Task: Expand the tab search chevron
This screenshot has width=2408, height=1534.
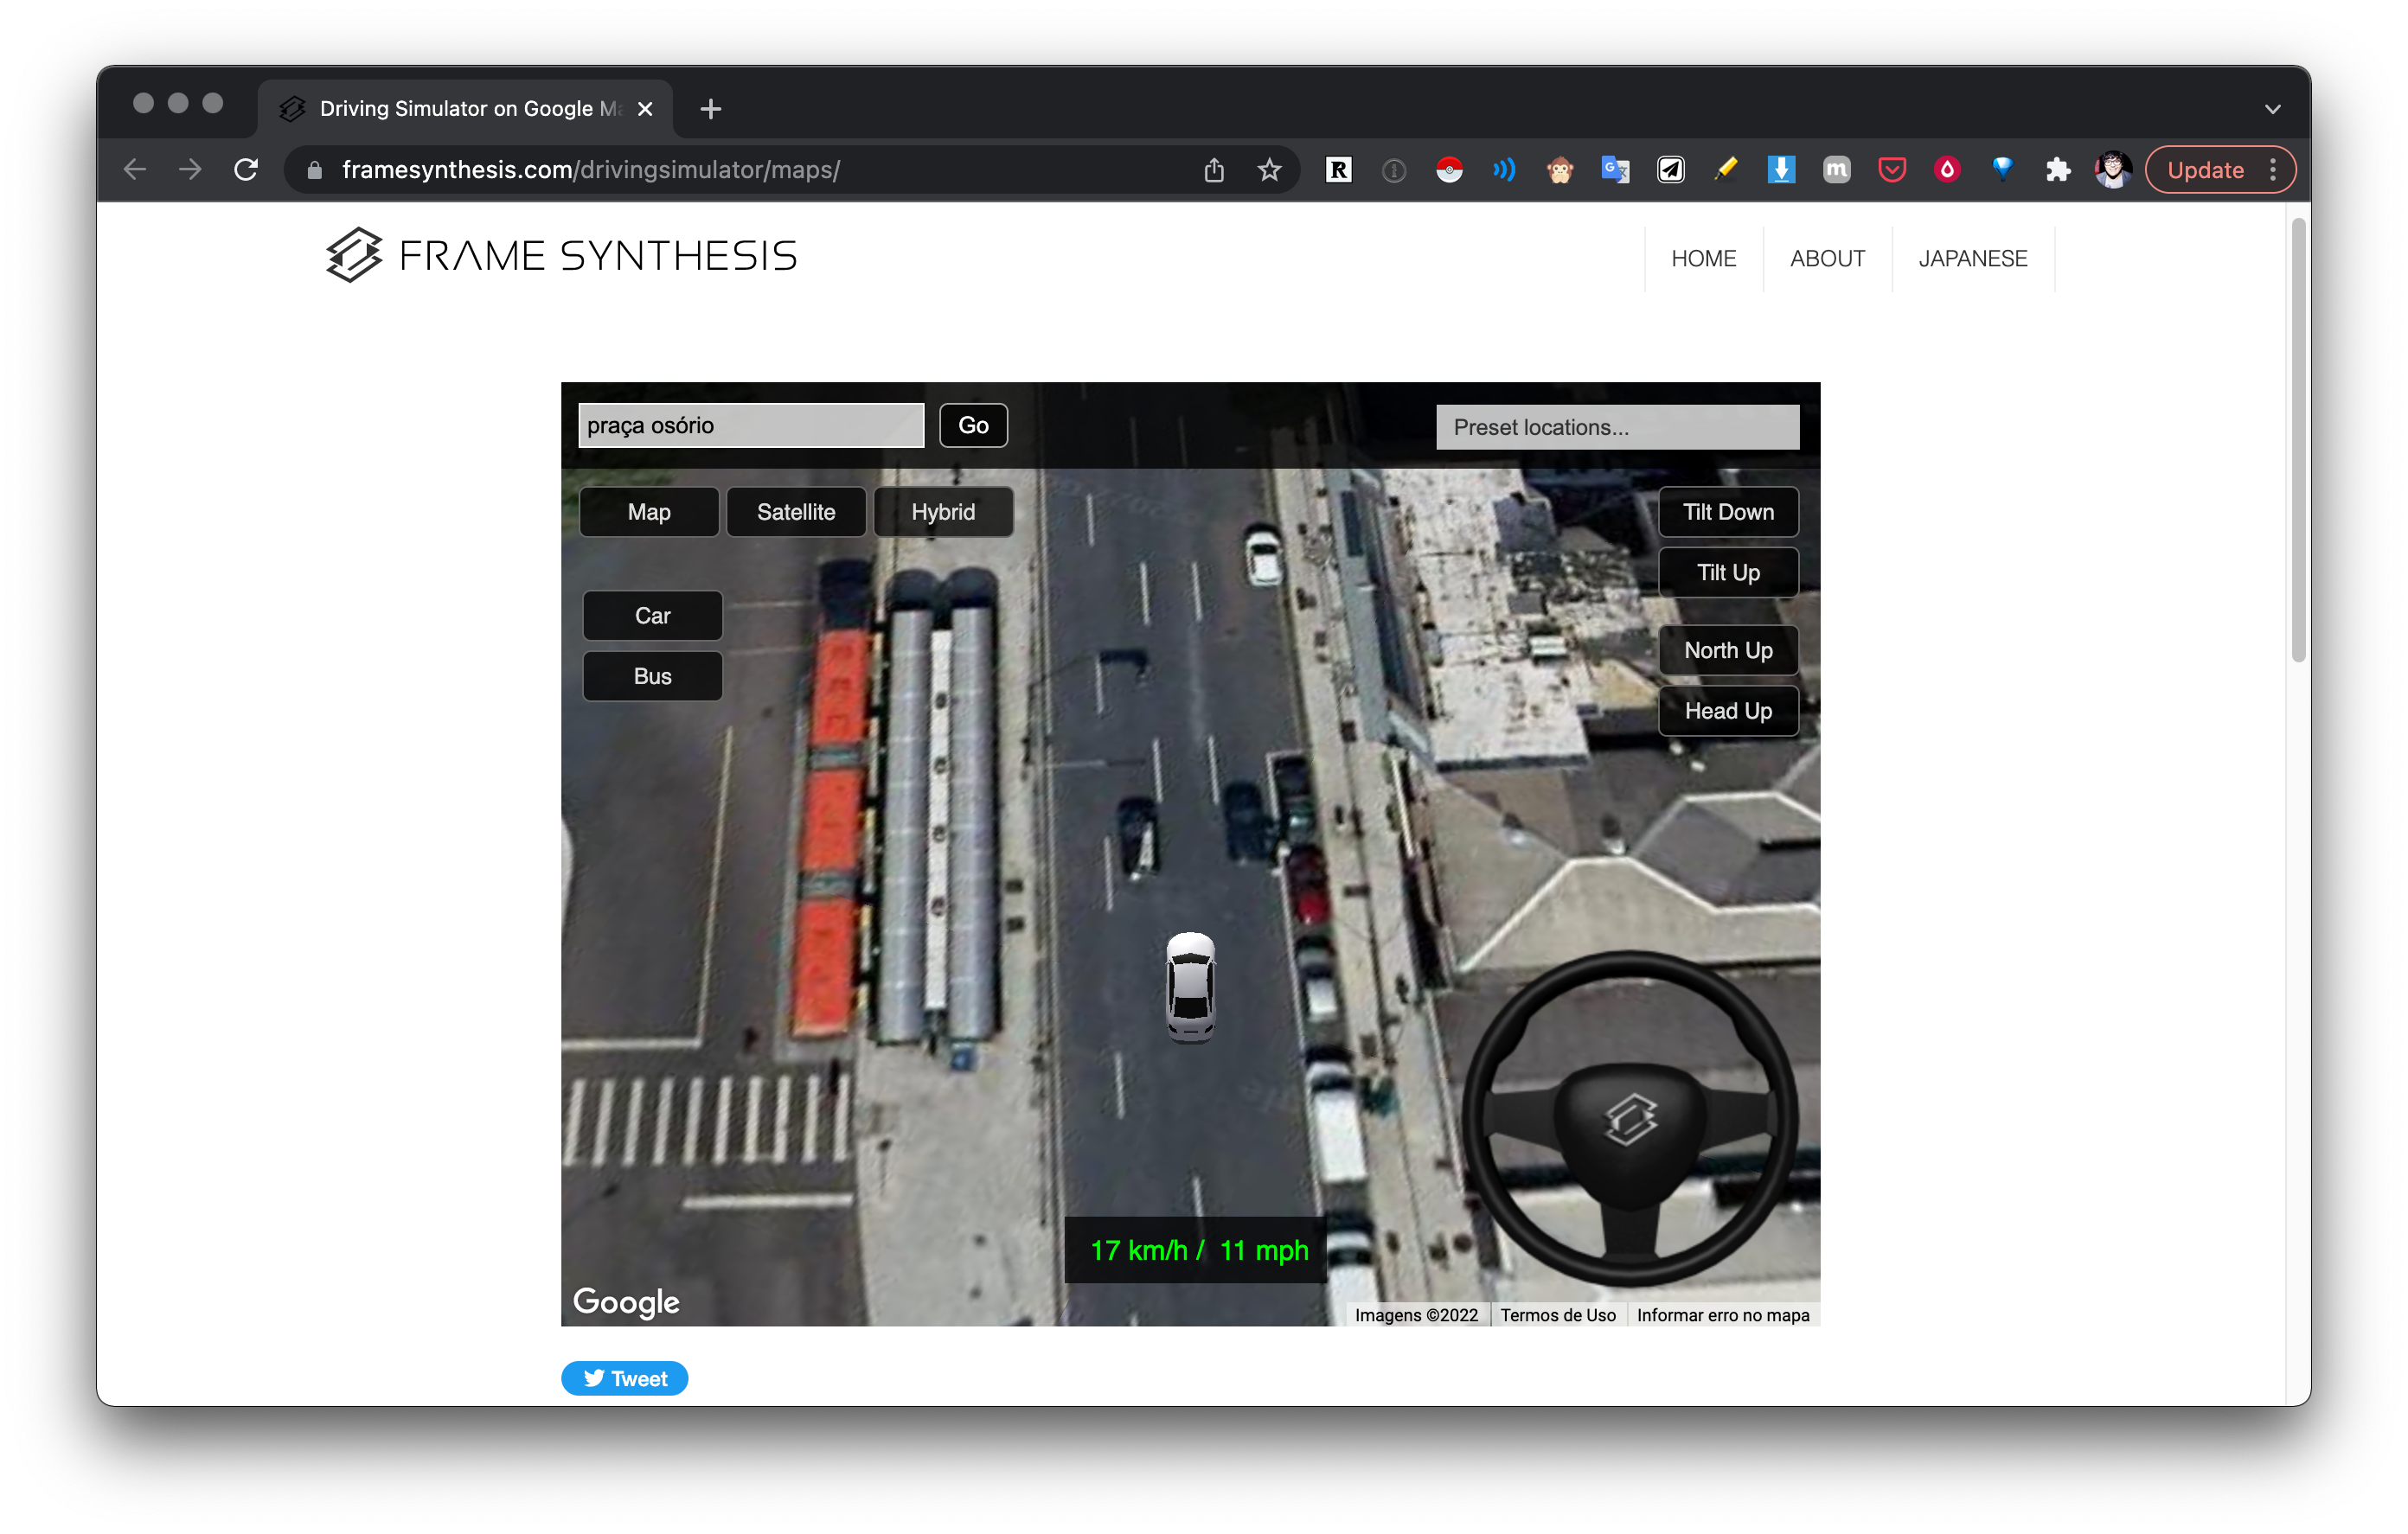Action: pyautogui.click(x=2272, y=109)
